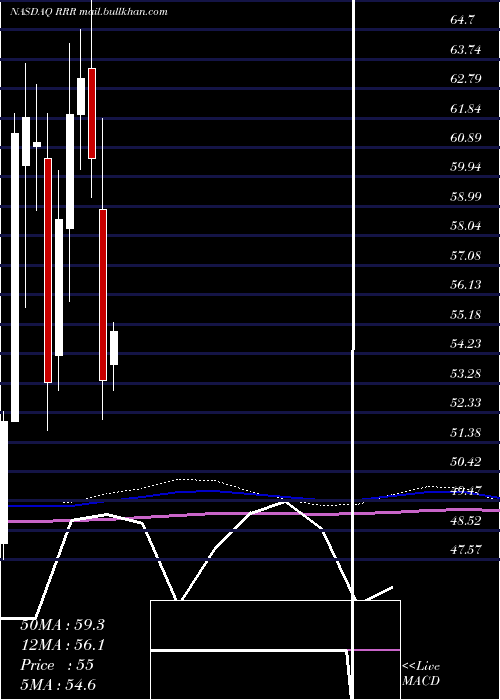Click the long red candlestick near 53.28
Screen dimensions: 500x700
click(x=103, y=295)
